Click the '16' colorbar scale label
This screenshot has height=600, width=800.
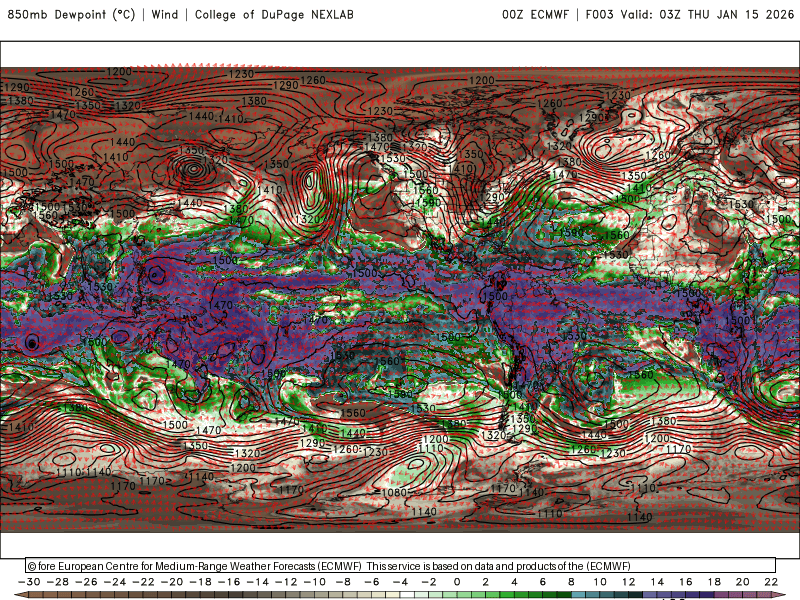(686, 582)
